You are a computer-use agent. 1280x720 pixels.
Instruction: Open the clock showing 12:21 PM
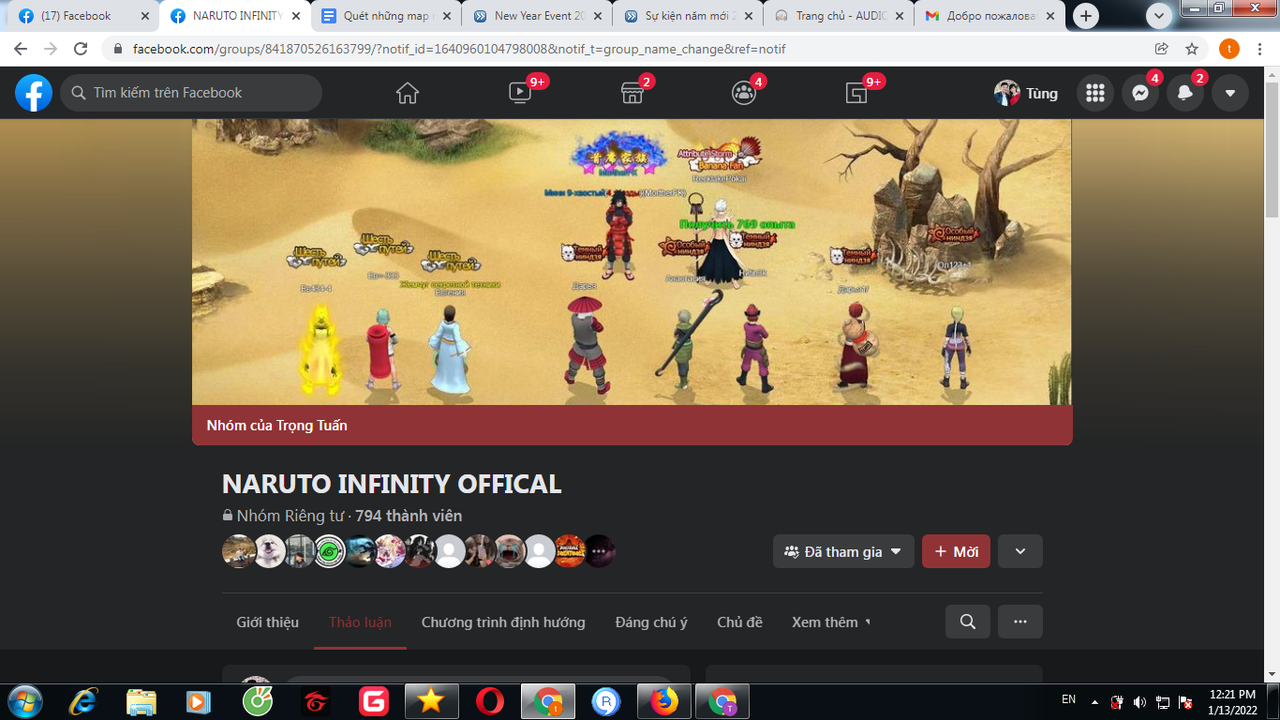coord(1230,701)
